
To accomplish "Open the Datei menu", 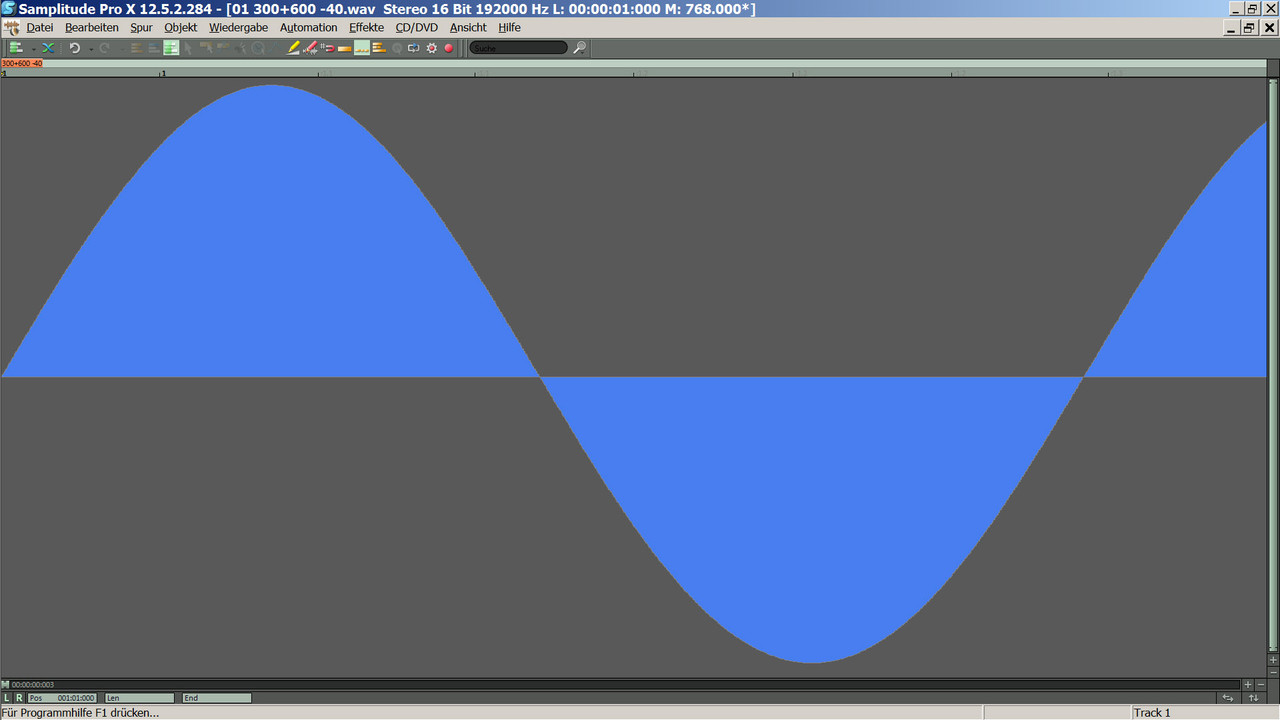I will click(40, 28).
